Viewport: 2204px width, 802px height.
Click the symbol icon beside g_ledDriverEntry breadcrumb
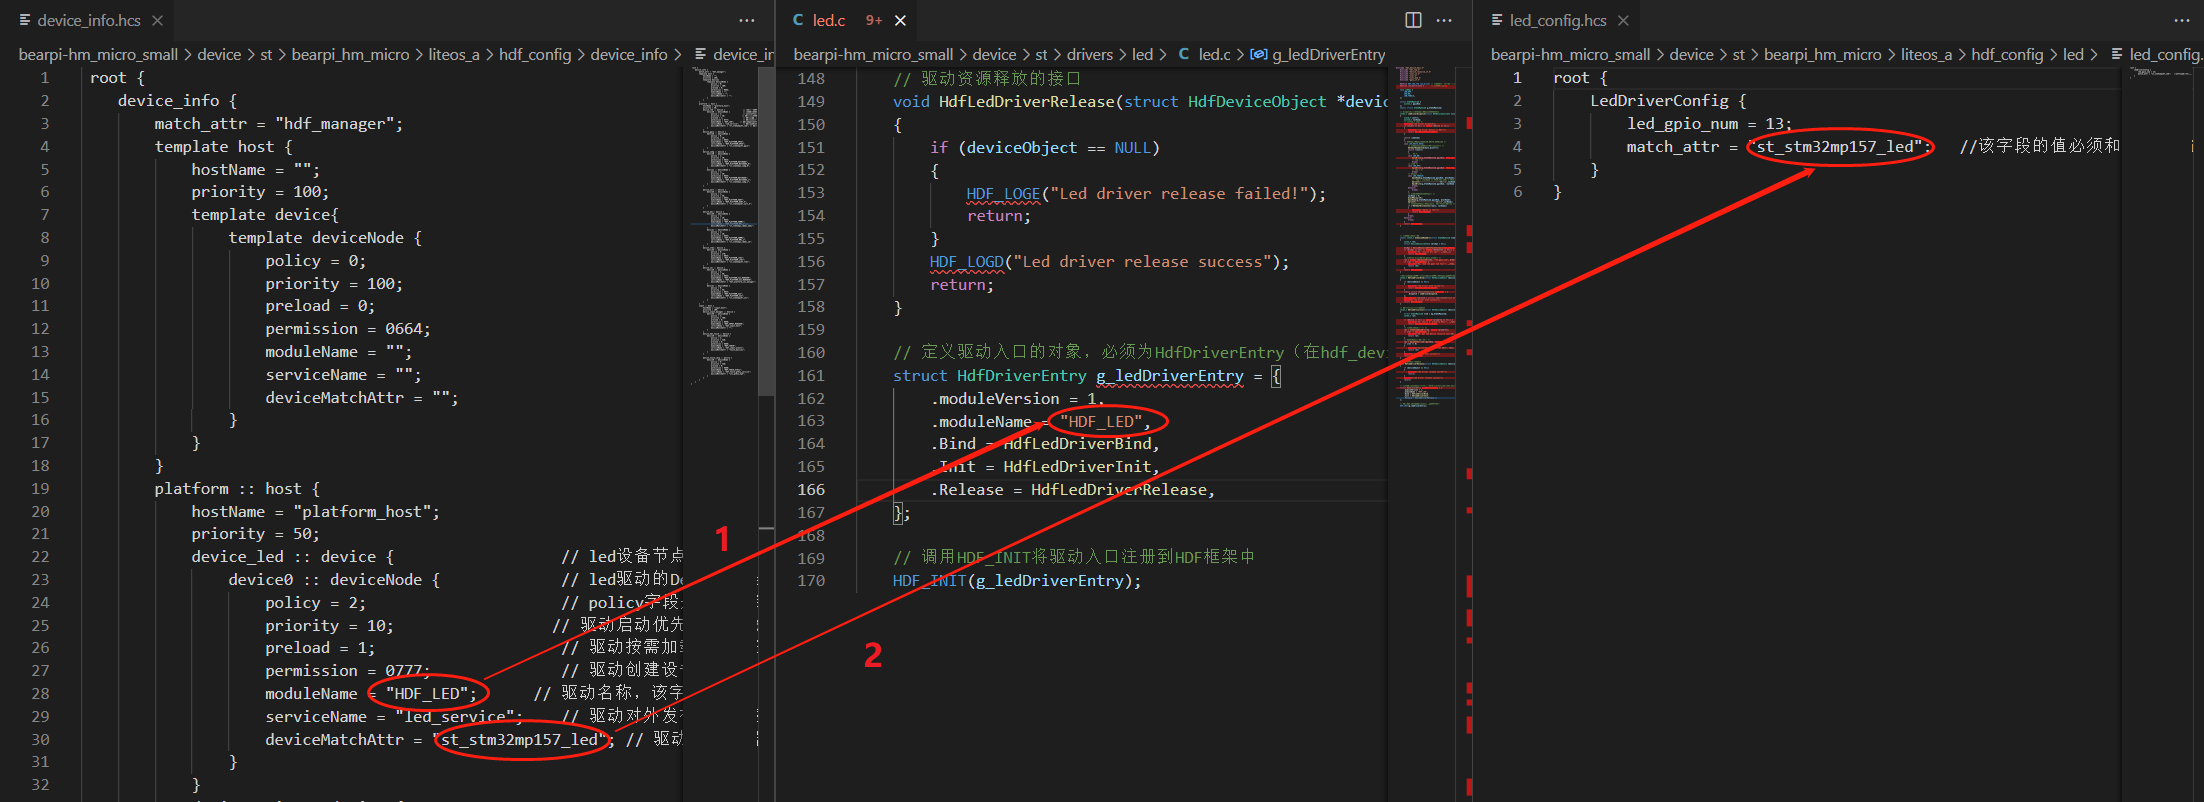1259,54
